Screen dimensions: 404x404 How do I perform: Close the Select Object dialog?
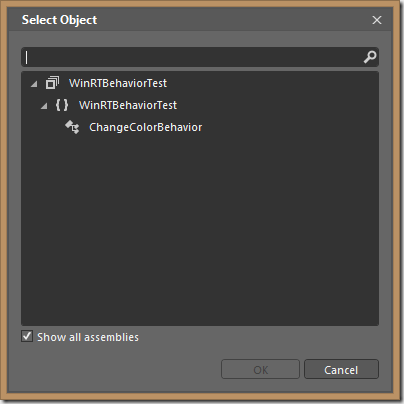pyautogui.click(x=377, y=20)
